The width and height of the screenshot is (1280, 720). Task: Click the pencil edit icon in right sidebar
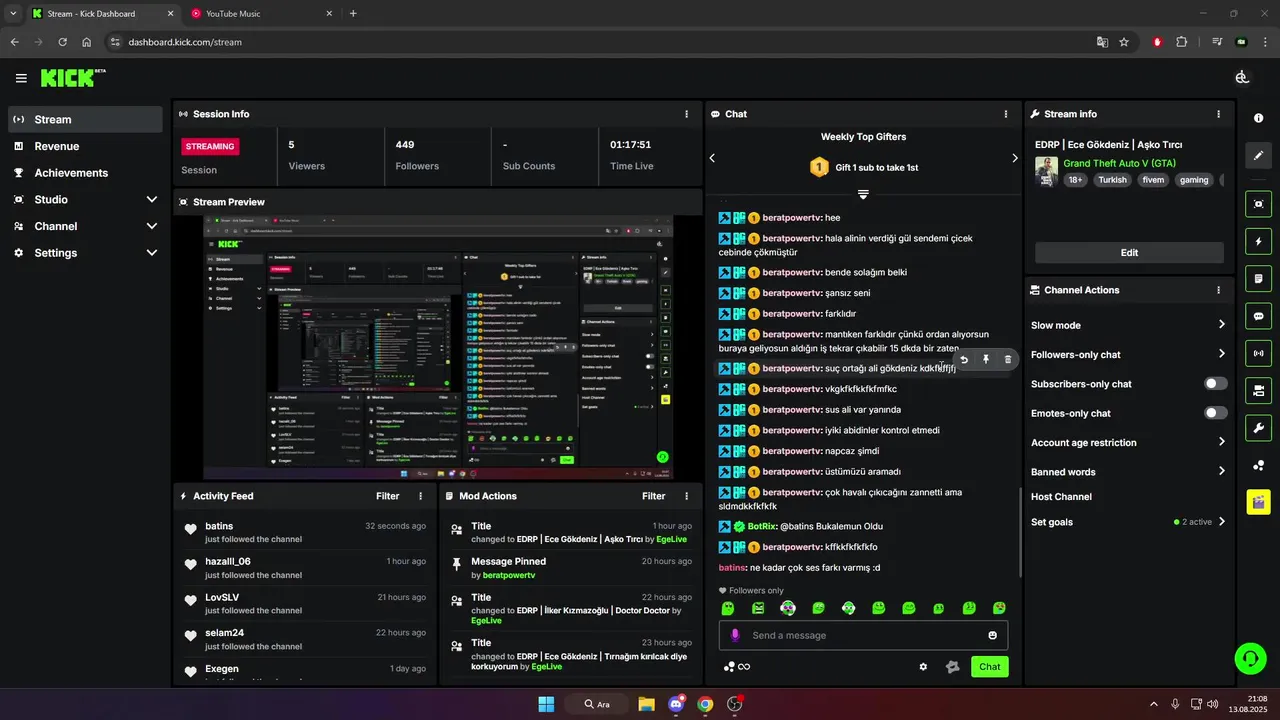1258,155
